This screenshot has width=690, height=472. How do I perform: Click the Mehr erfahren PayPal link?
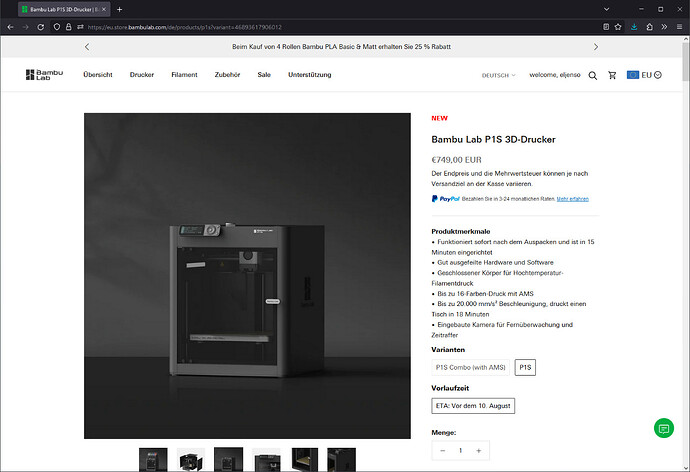tap(573, 199)
